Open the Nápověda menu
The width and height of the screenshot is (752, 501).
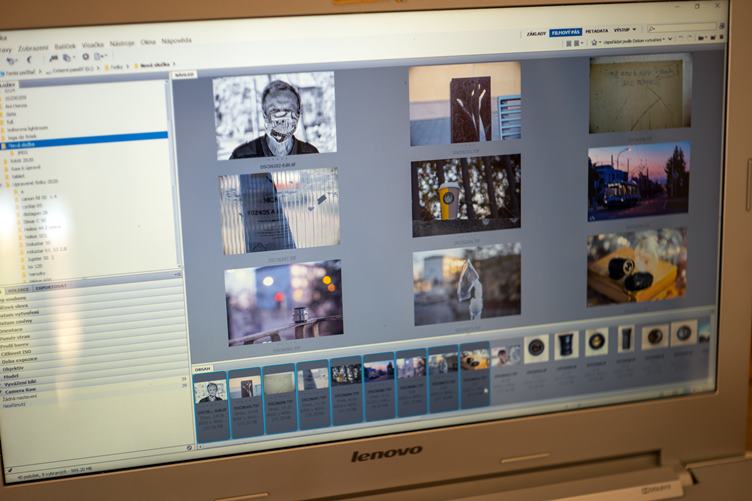tap(176, 41)
